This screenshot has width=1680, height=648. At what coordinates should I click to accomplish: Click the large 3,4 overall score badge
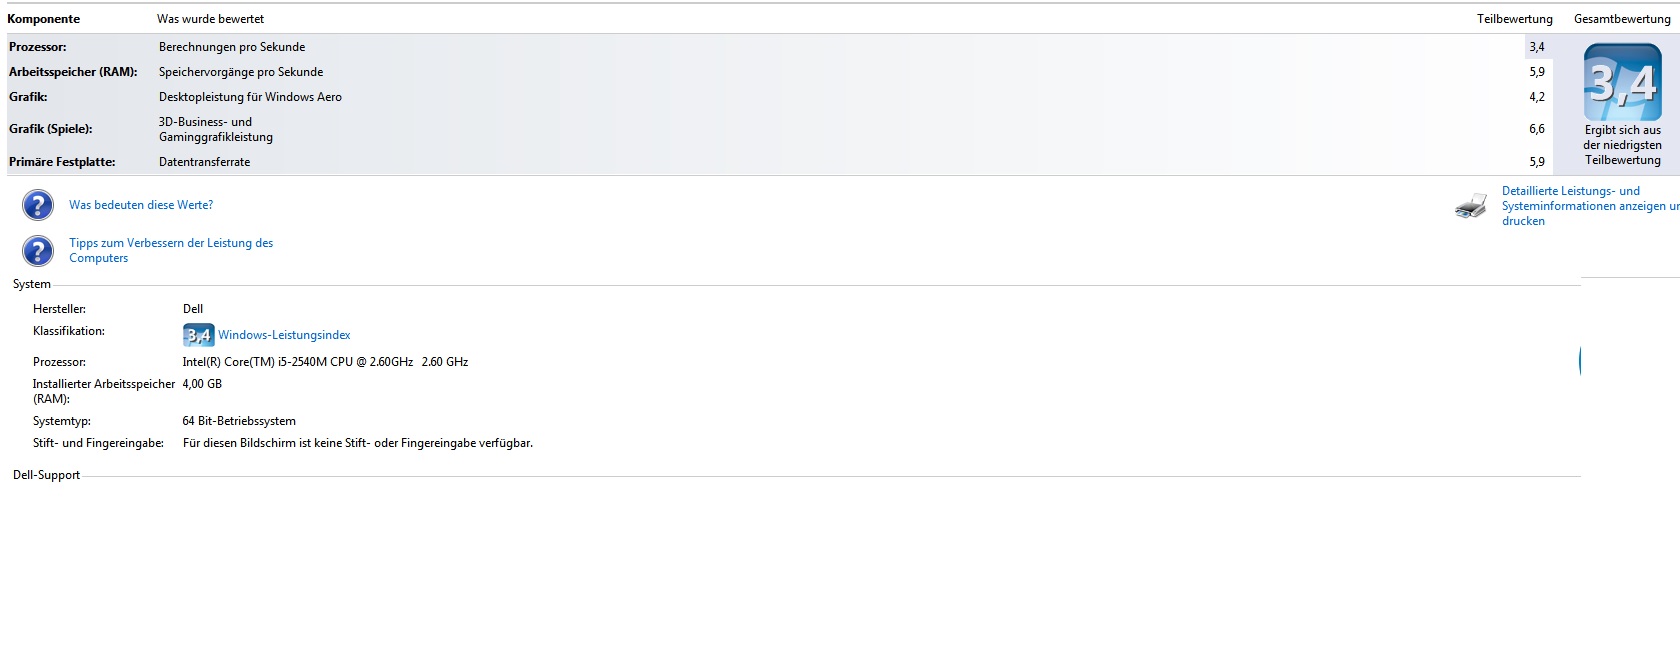pyautogui.click(x=1622, y=83)
